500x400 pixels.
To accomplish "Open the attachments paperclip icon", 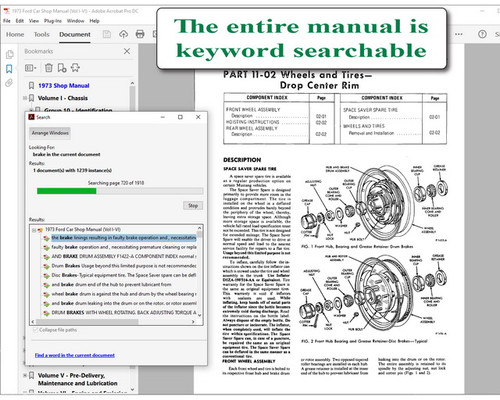I will pos(9,83).
